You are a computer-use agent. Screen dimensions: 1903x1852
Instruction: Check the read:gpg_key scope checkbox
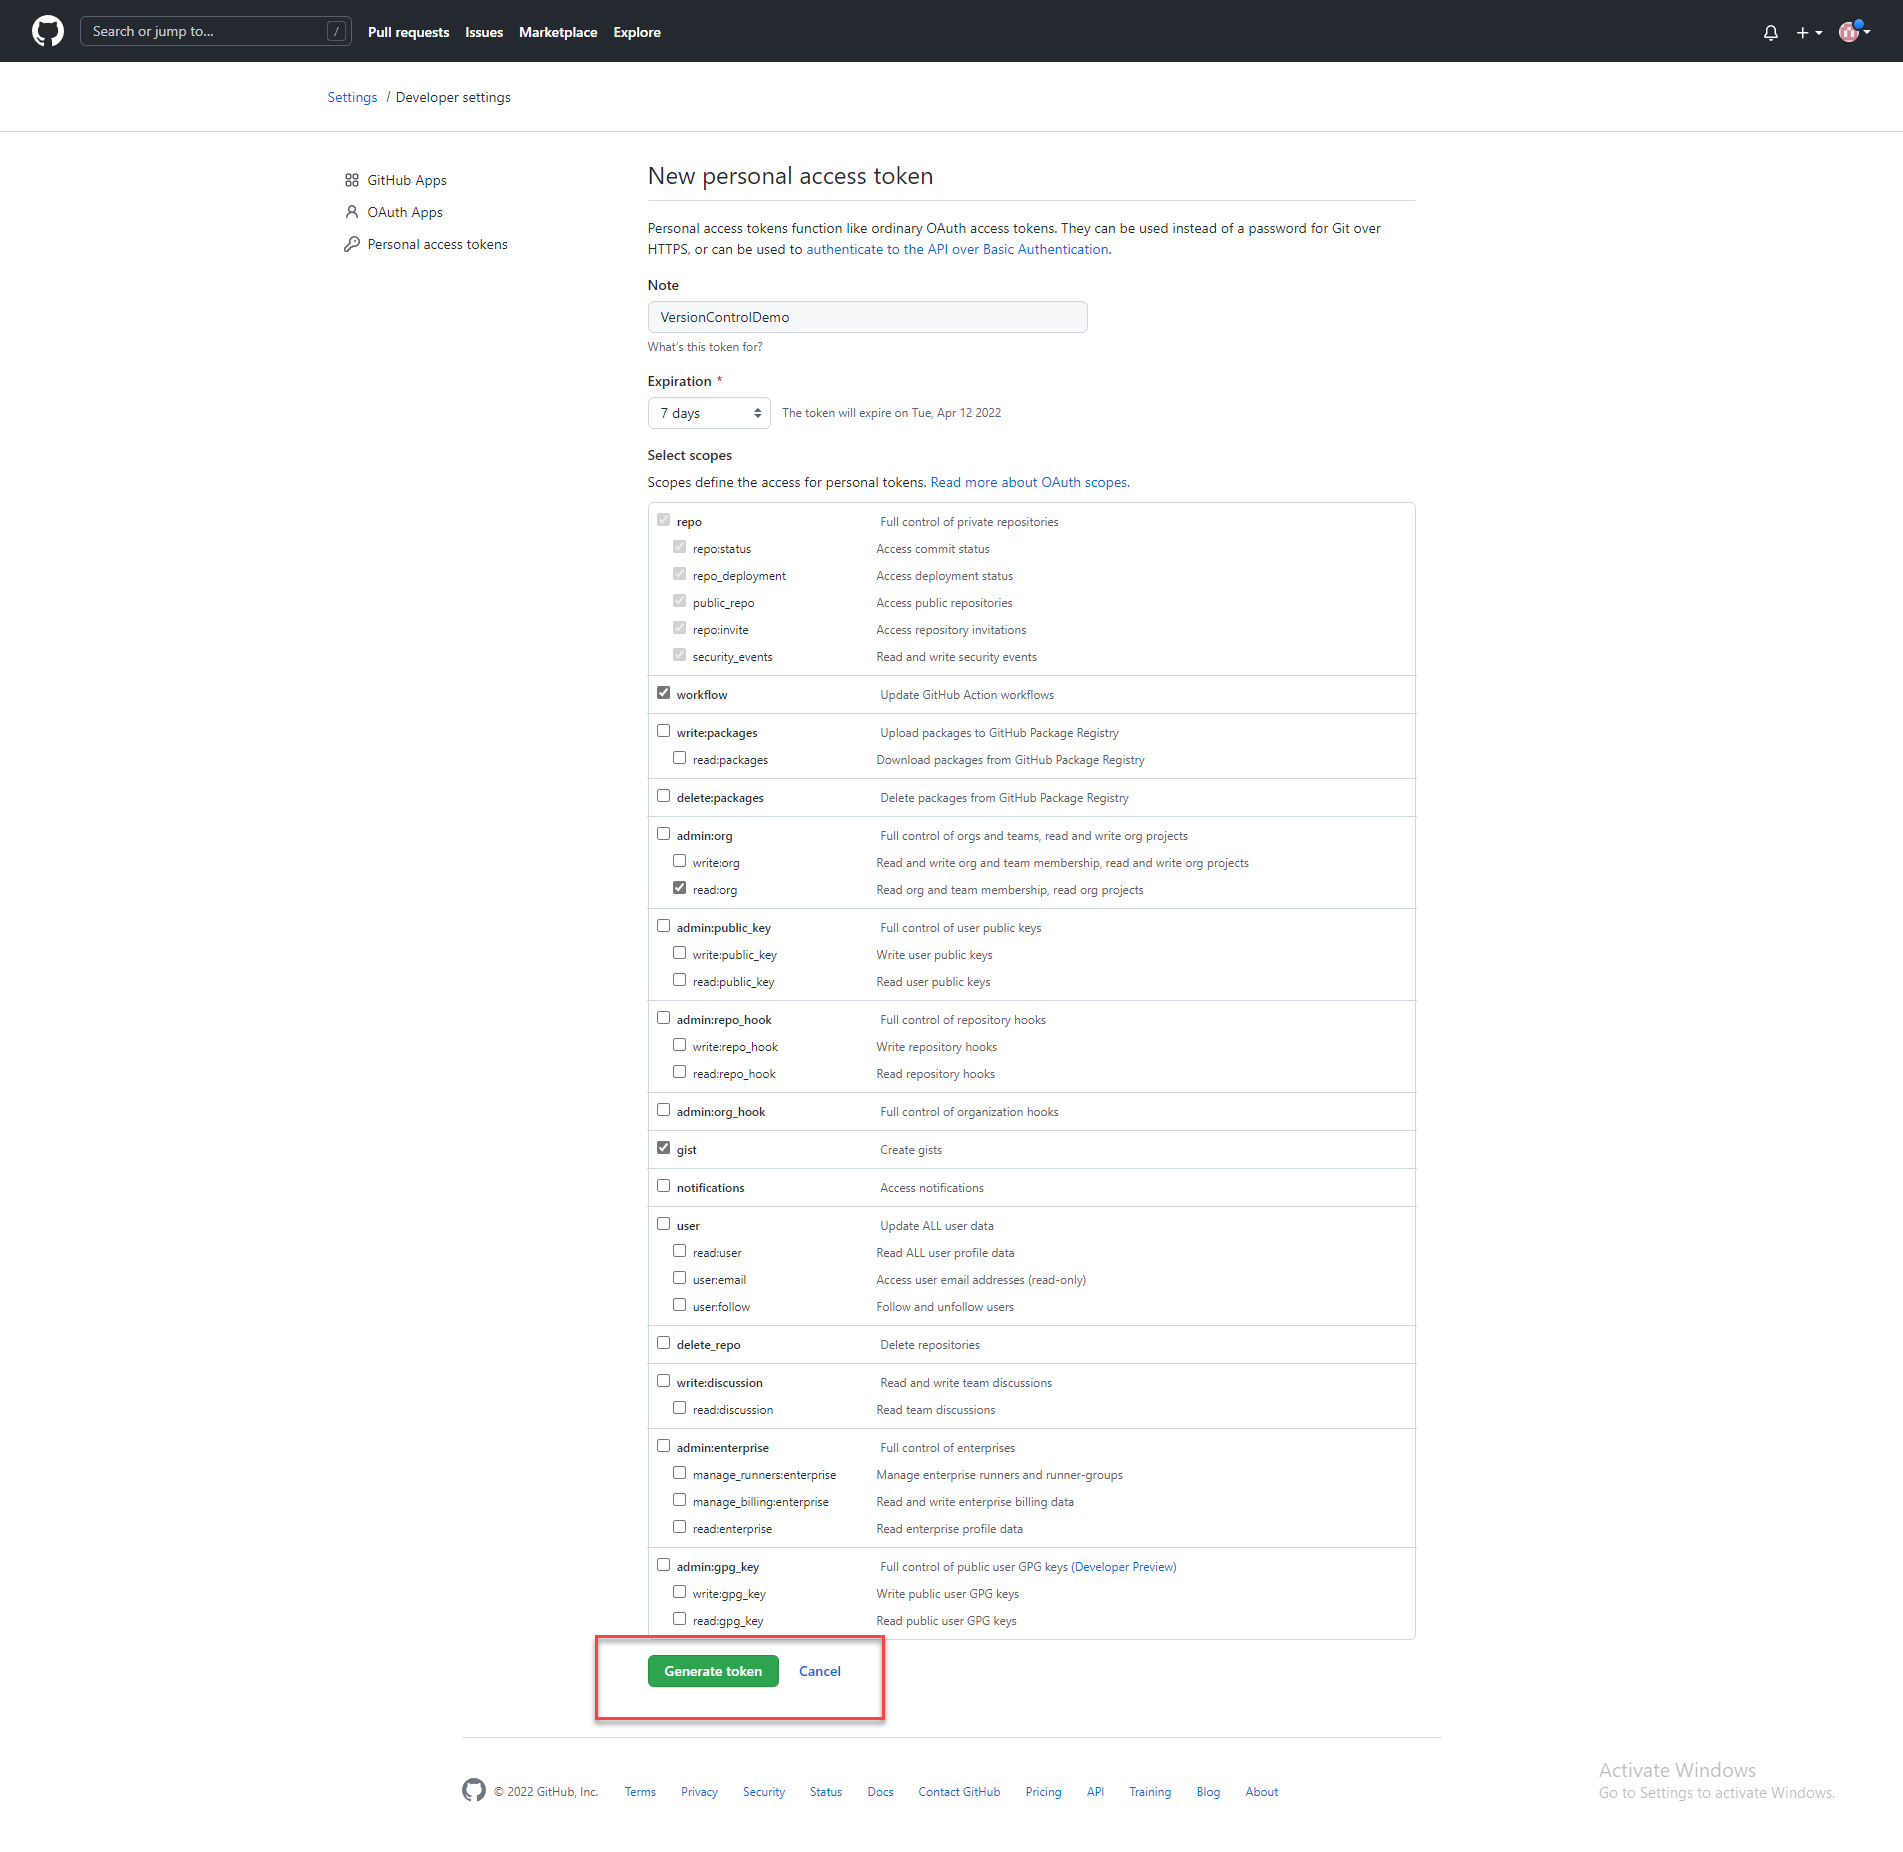tap(679, 1619)
